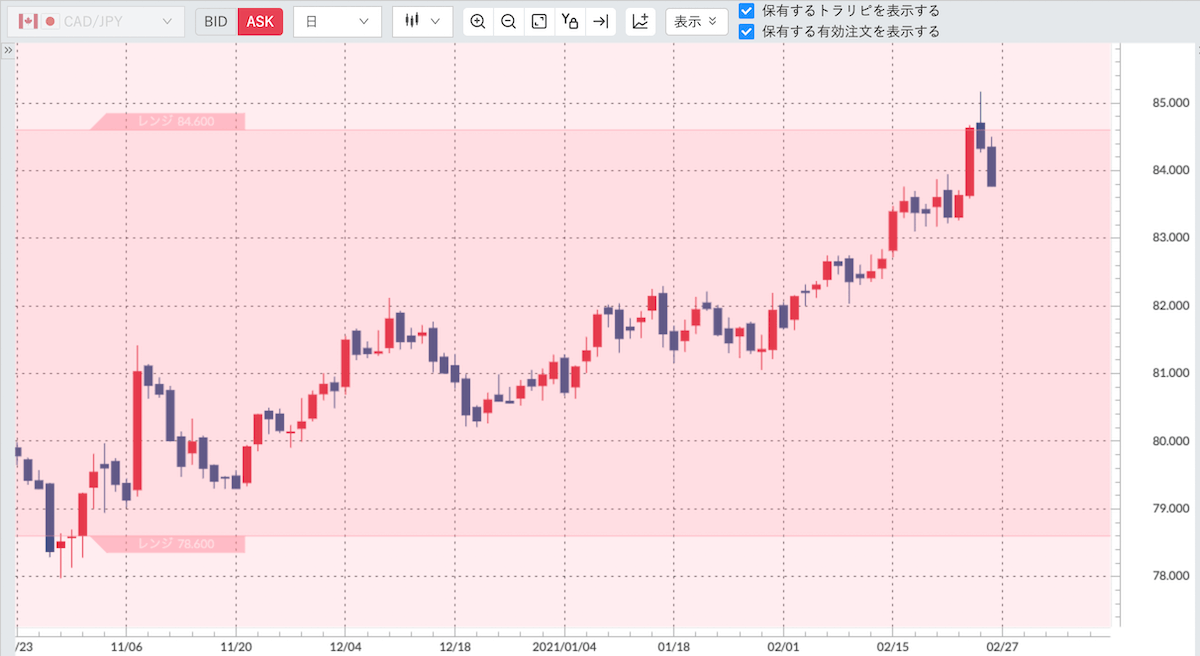The width and height of the screenshot is (1200, 656).
Task: Switch price display to BID
Action: tap(216, 21)
